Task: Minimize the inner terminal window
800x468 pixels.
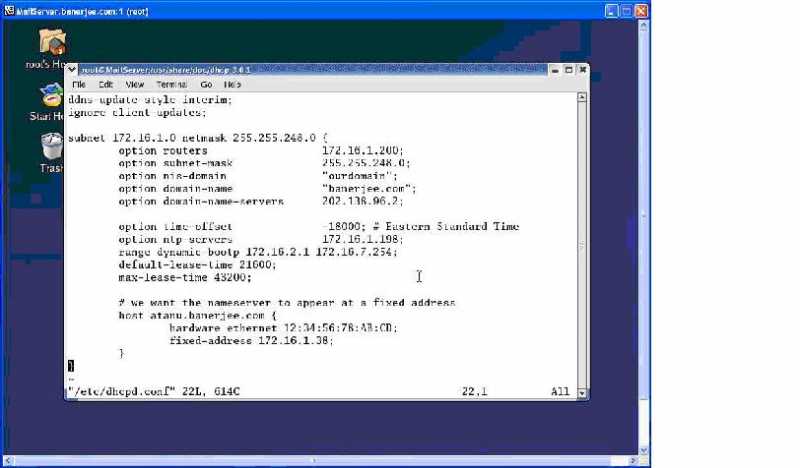Action: (x=555, y=70)
